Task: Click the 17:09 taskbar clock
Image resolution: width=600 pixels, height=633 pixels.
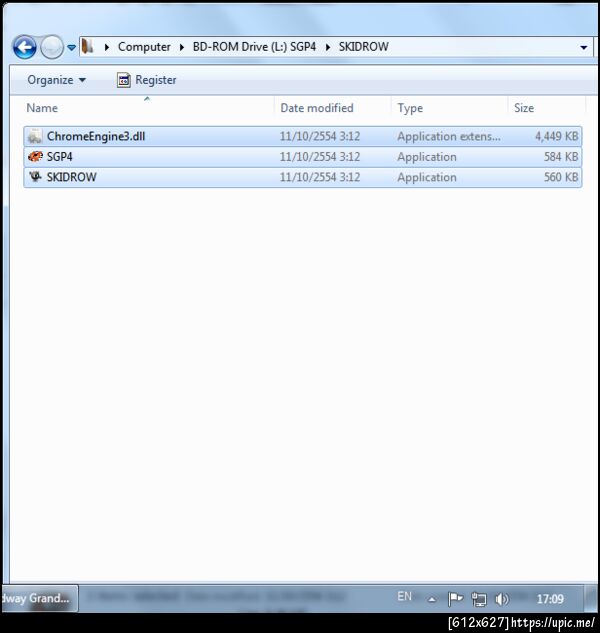Action: coord(550,599)
